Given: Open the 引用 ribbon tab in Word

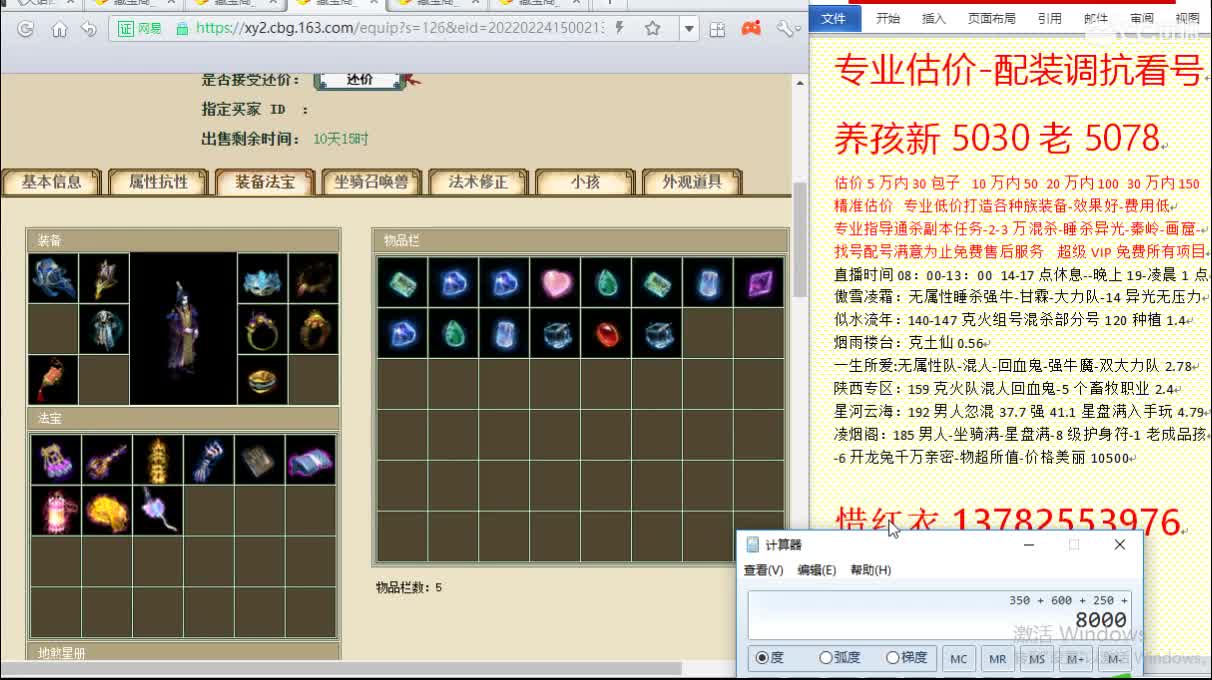Looking at the screenshot, I should click(x=1050, y=18).
